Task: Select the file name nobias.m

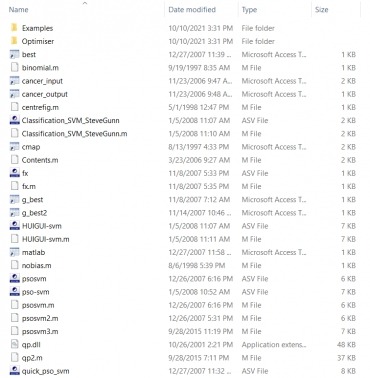Action: [x=37, y=266]
